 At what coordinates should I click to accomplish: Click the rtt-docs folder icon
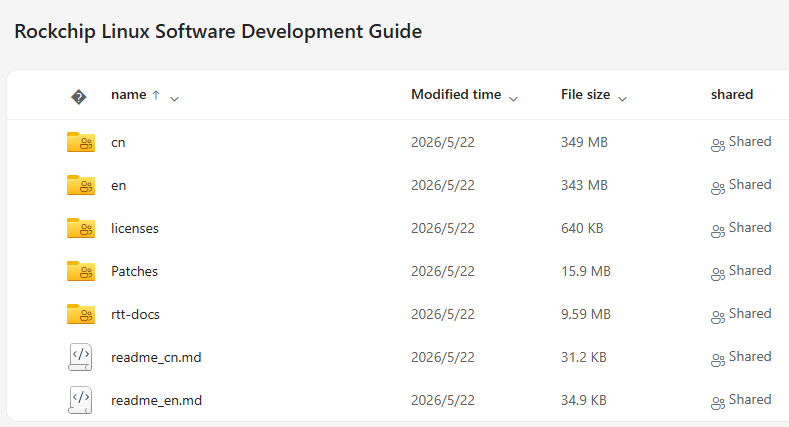81,314
